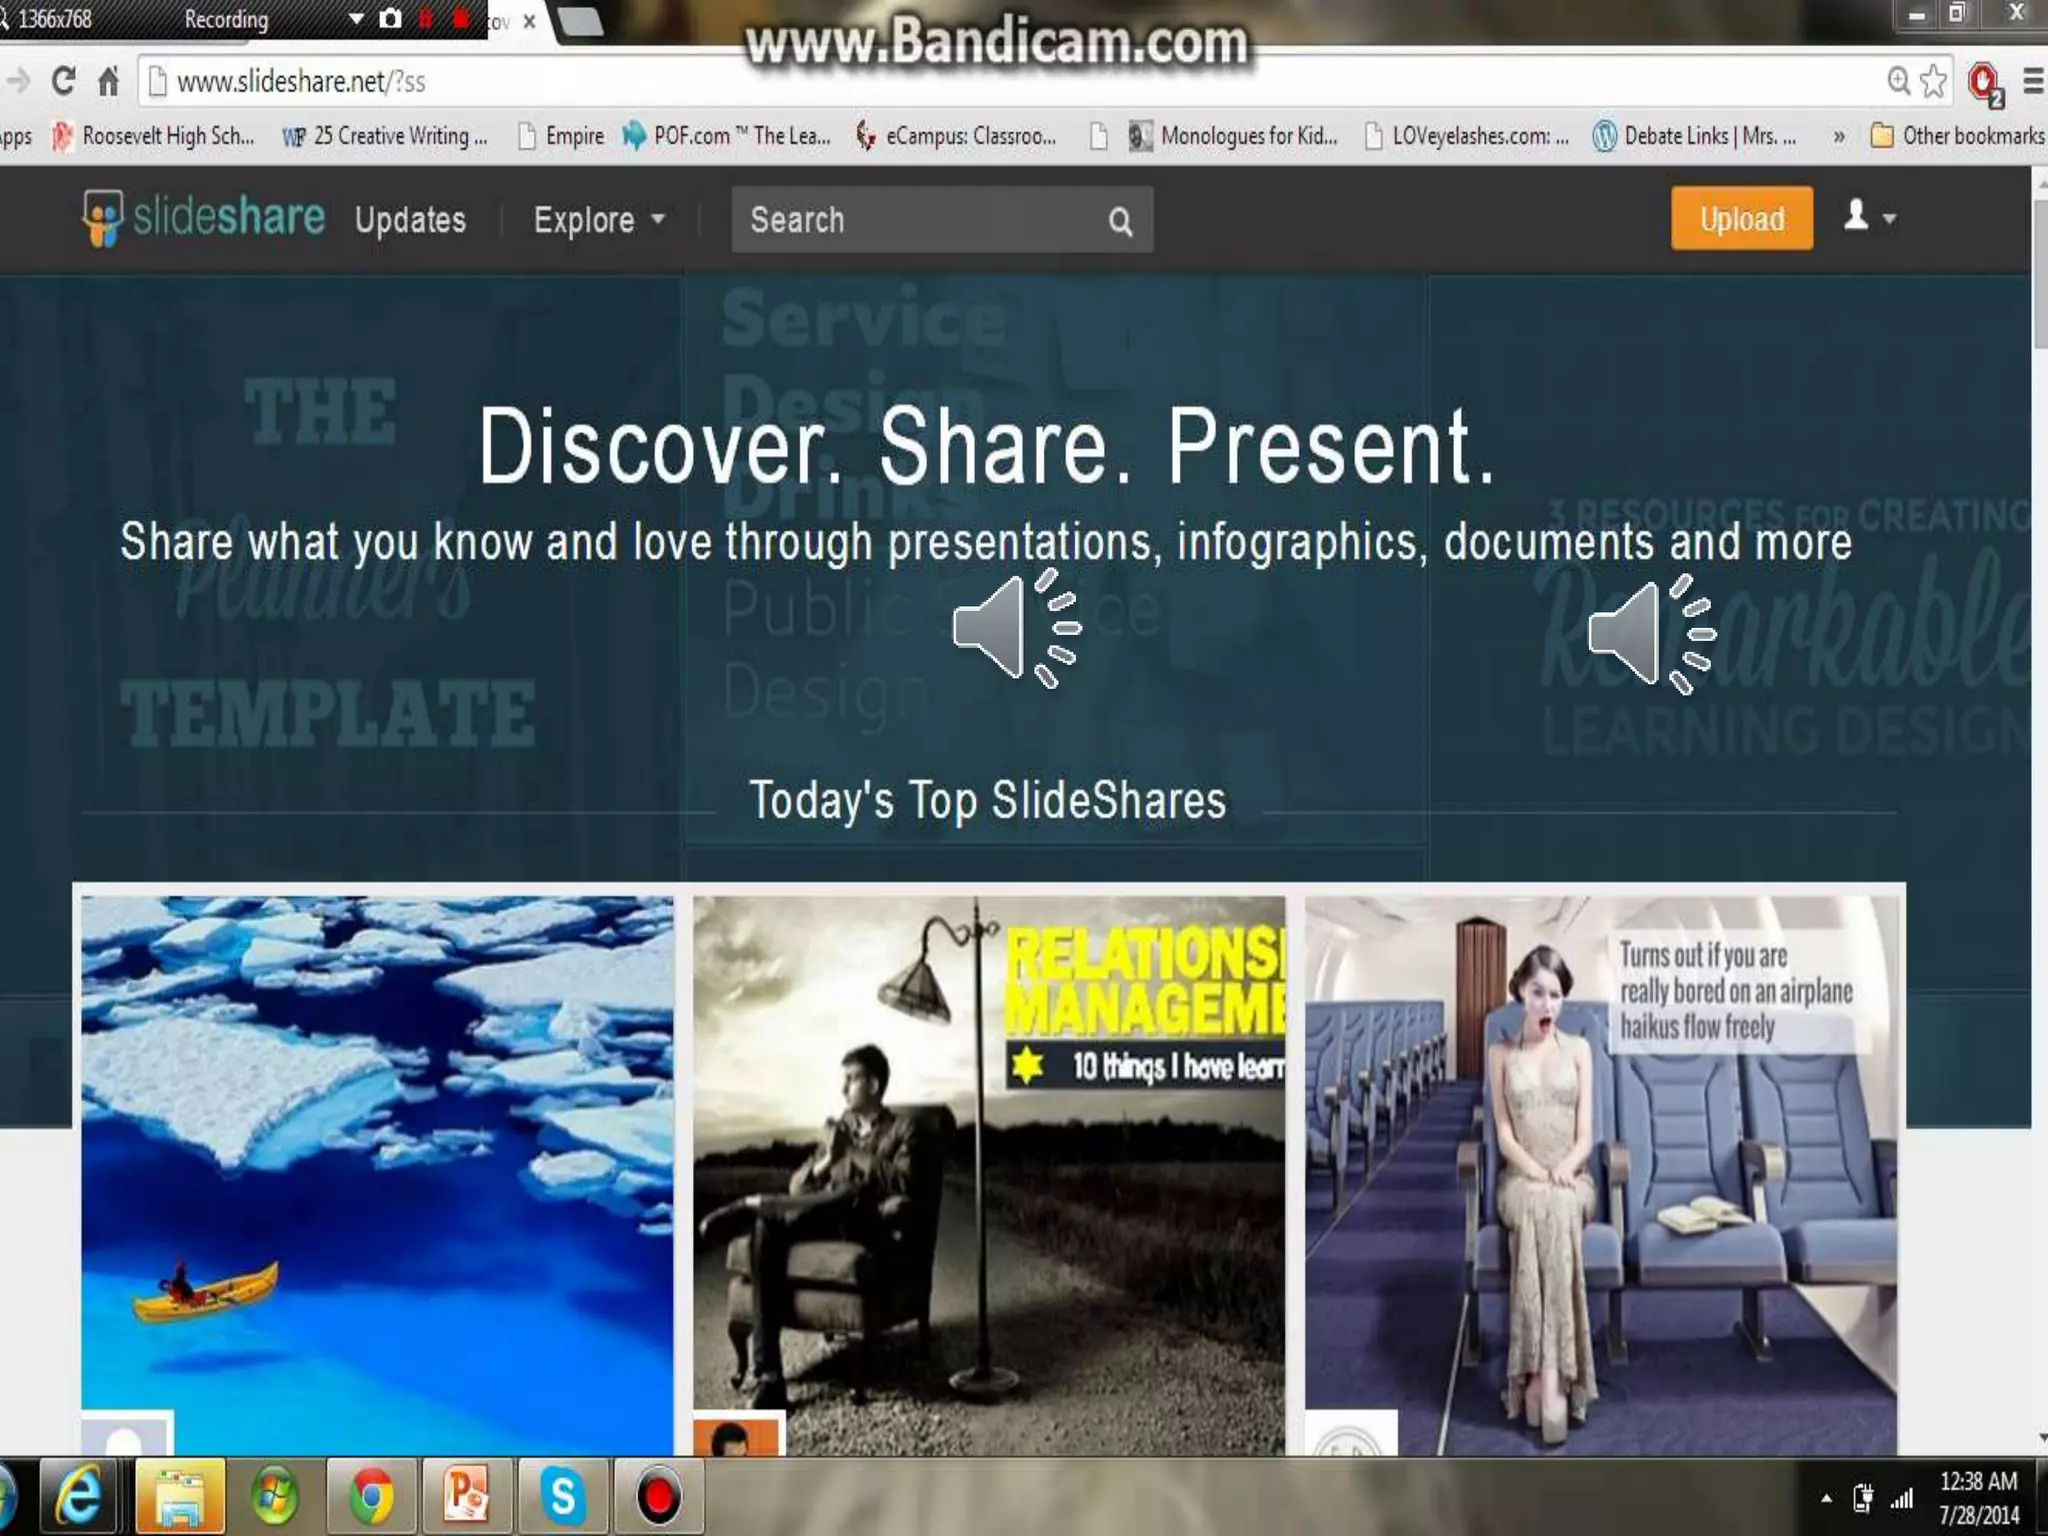Screen dimensions: 2048x1536
Task: Bookmark page with star icon
Action: [x=1934, y=81]
